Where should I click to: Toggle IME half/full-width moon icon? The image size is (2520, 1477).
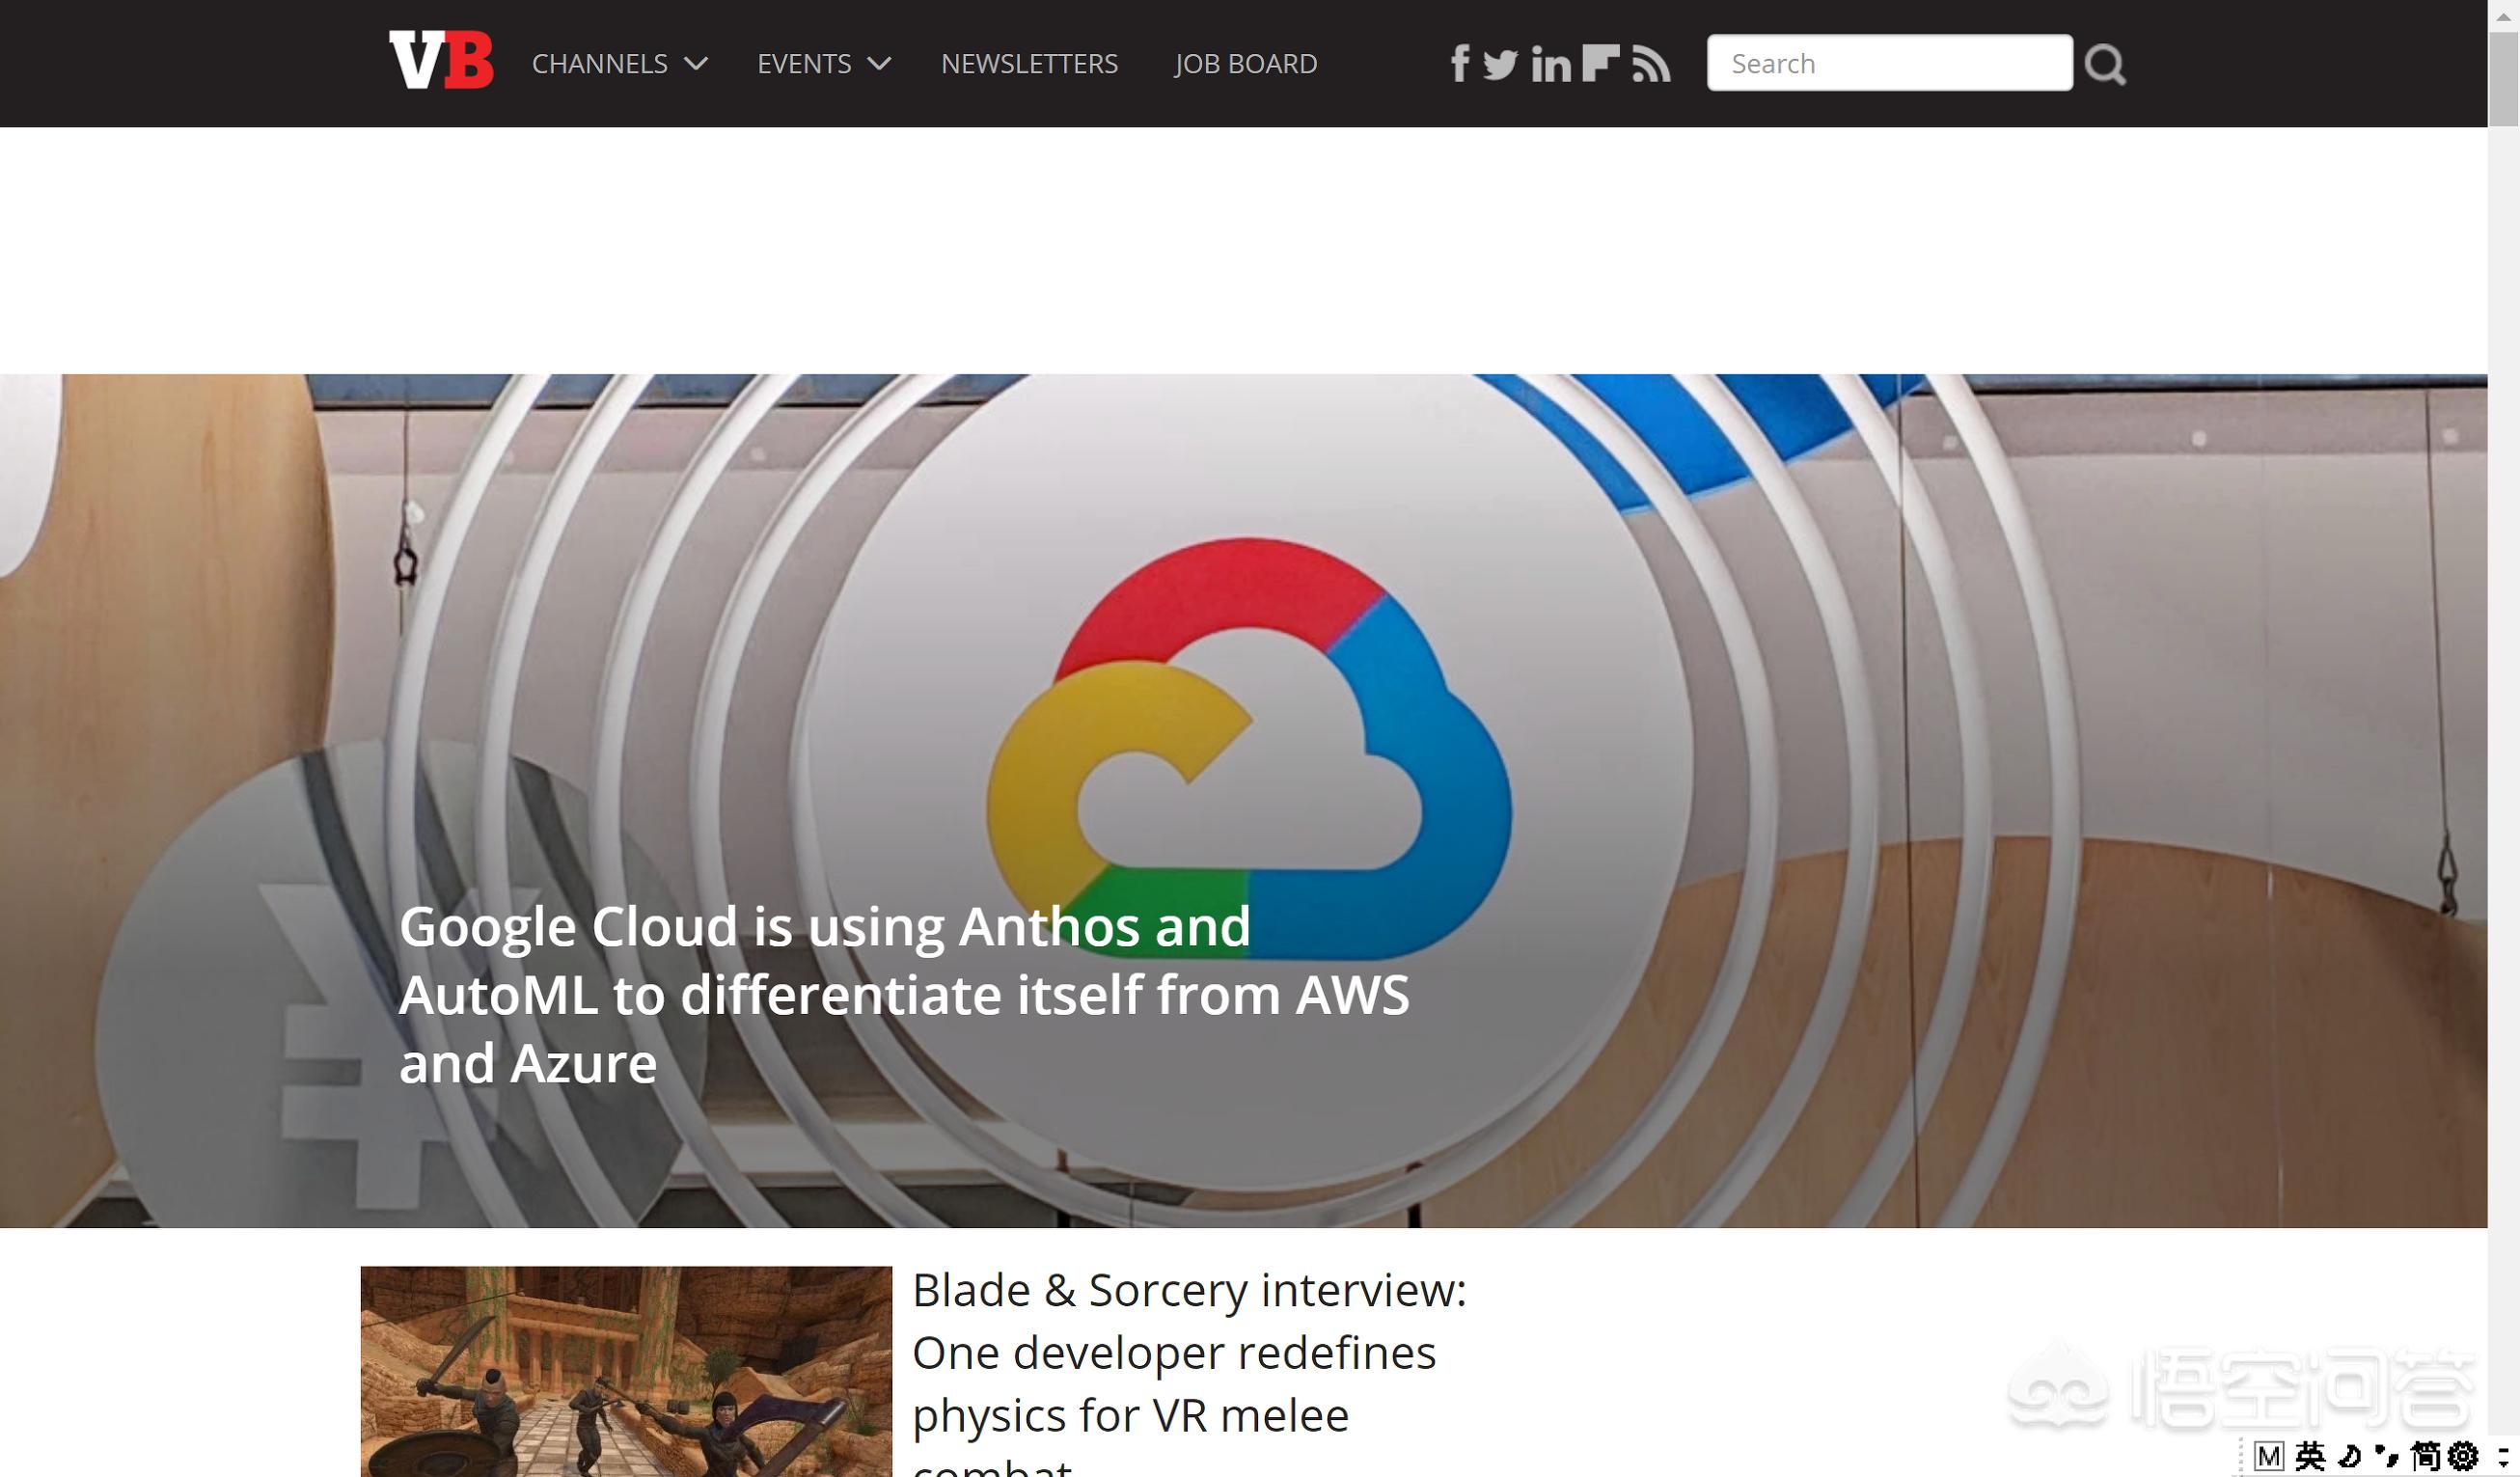point(2349,1455)
